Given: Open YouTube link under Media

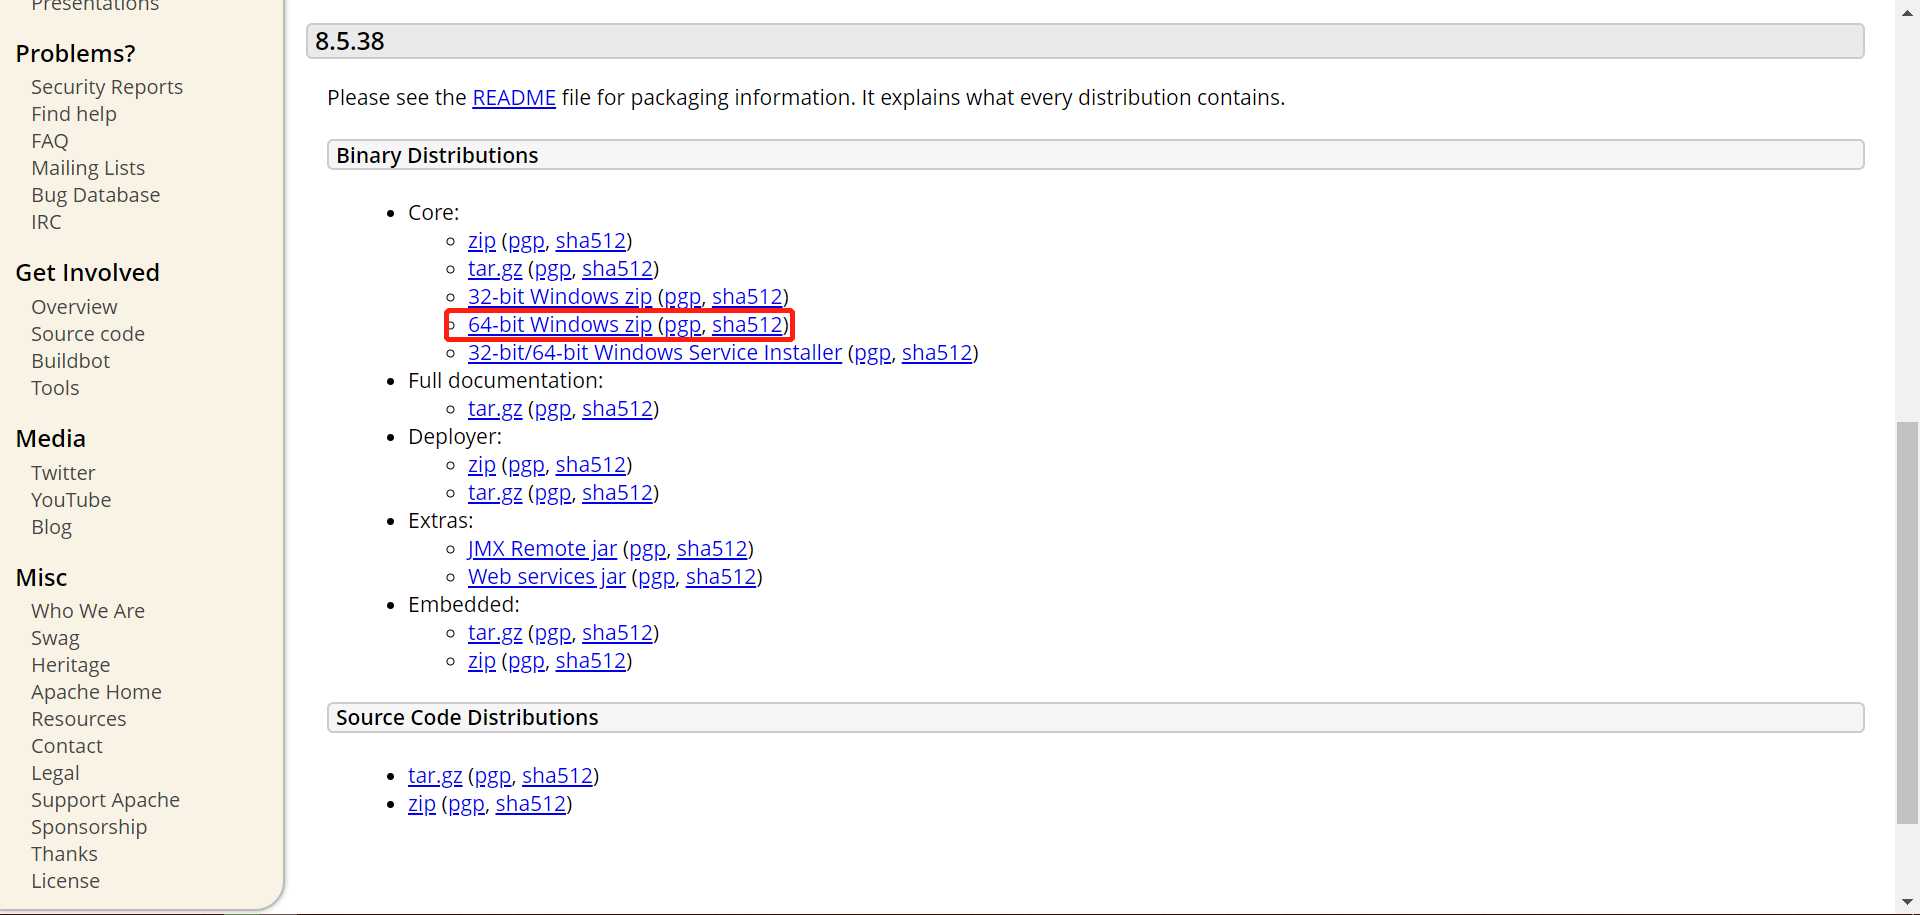Looking at the screenshot, I should click(x=71, y=500).
